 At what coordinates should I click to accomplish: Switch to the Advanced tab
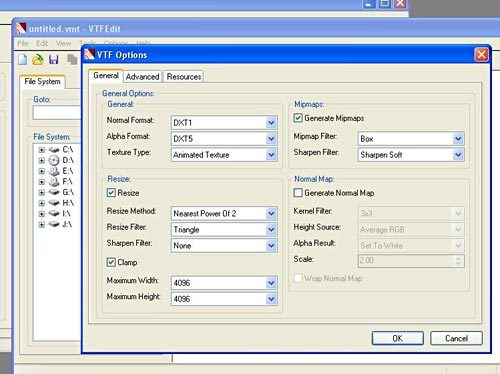(x=142, y=77)
